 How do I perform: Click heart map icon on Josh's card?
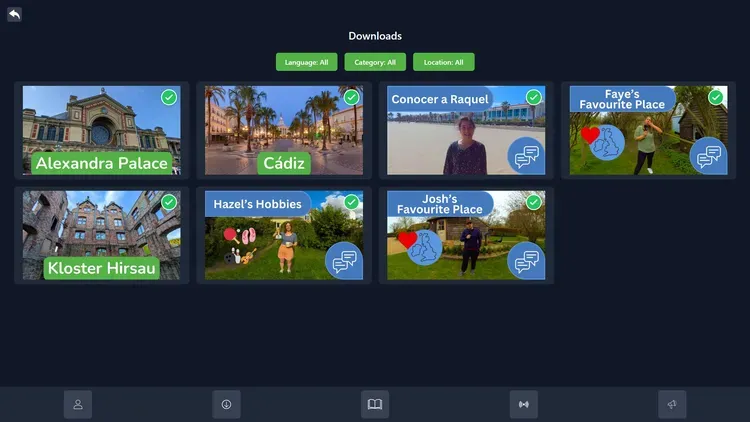coord(420,247)
